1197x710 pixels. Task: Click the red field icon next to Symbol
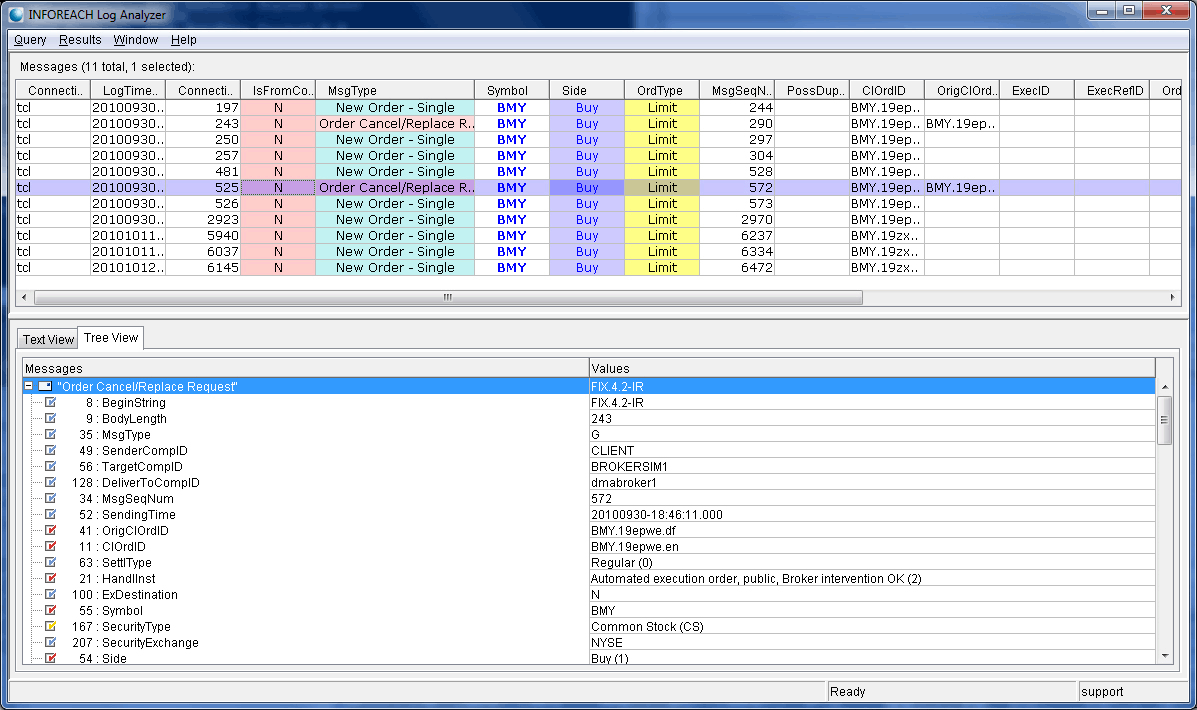click(x=50, y=611)
